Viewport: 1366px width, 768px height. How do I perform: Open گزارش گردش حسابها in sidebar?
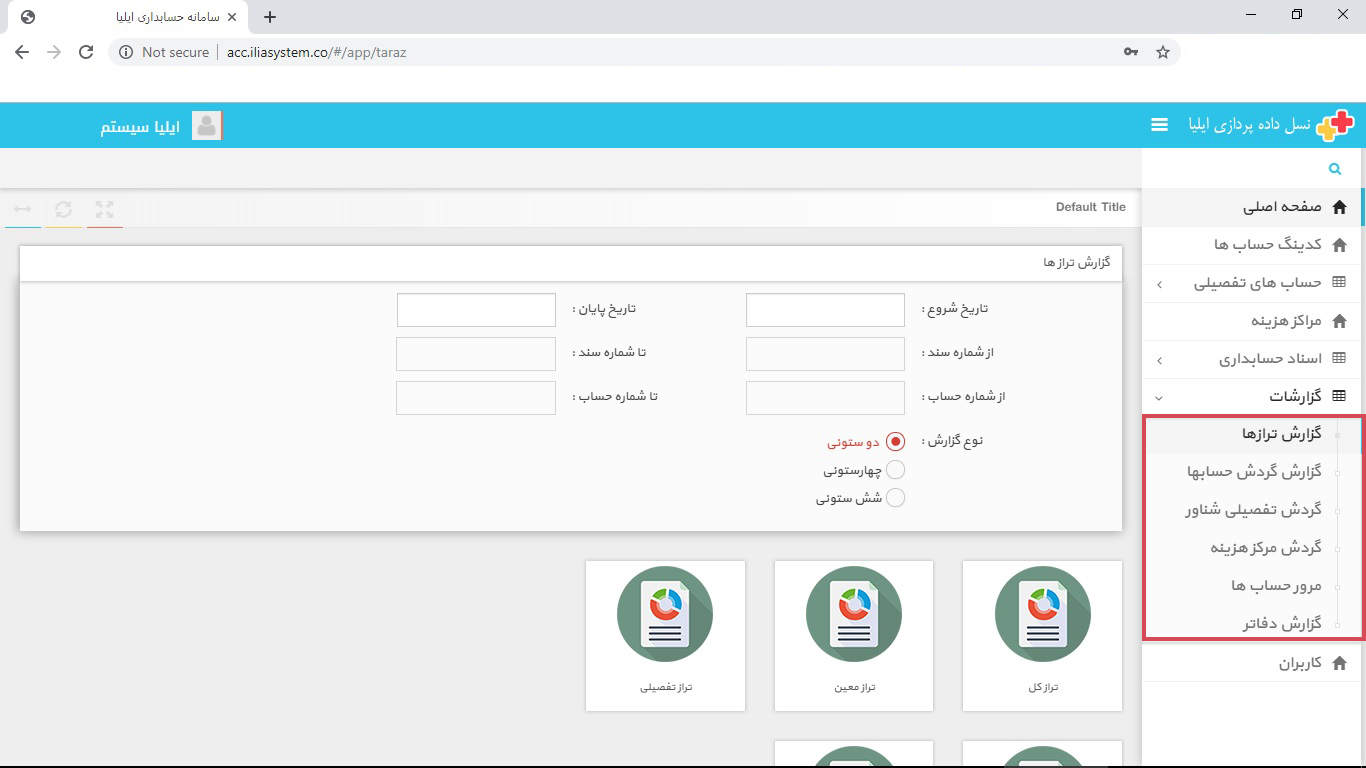1254,472
